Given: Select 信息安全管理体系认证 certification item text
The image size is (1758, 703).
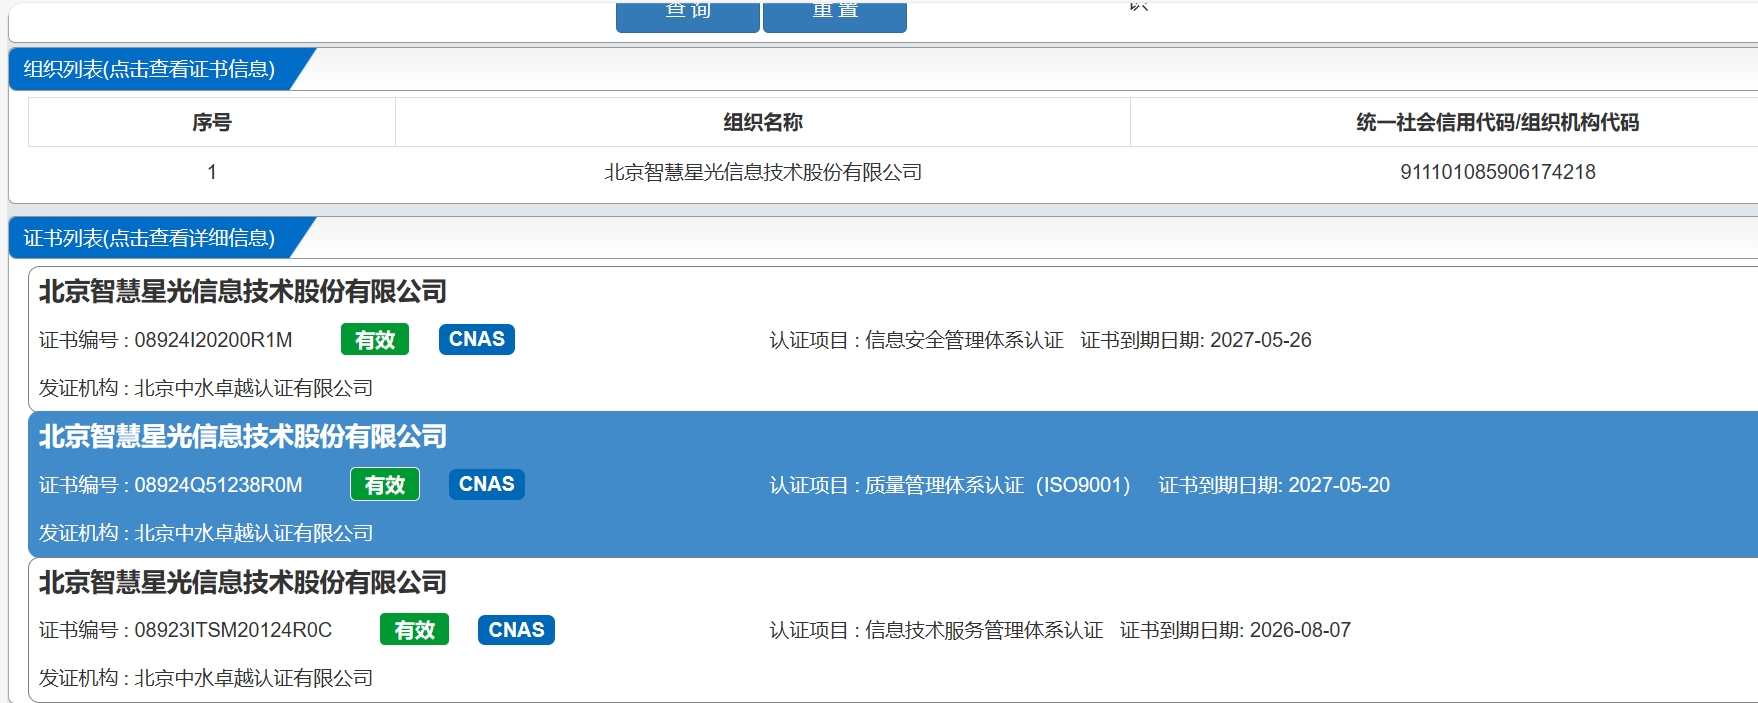Looking at the screenshot, I should tap(964, 340).
